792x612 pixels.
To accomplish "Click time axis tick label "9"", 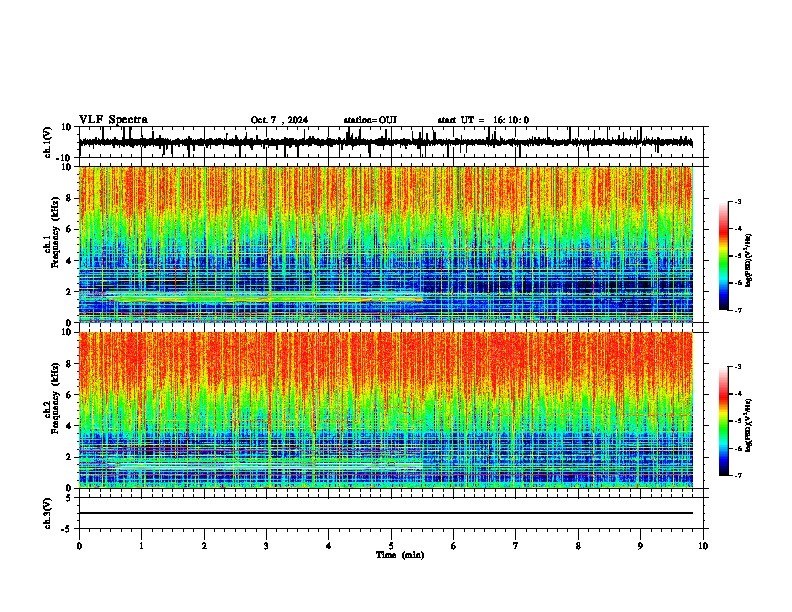I will click(640, 546).
